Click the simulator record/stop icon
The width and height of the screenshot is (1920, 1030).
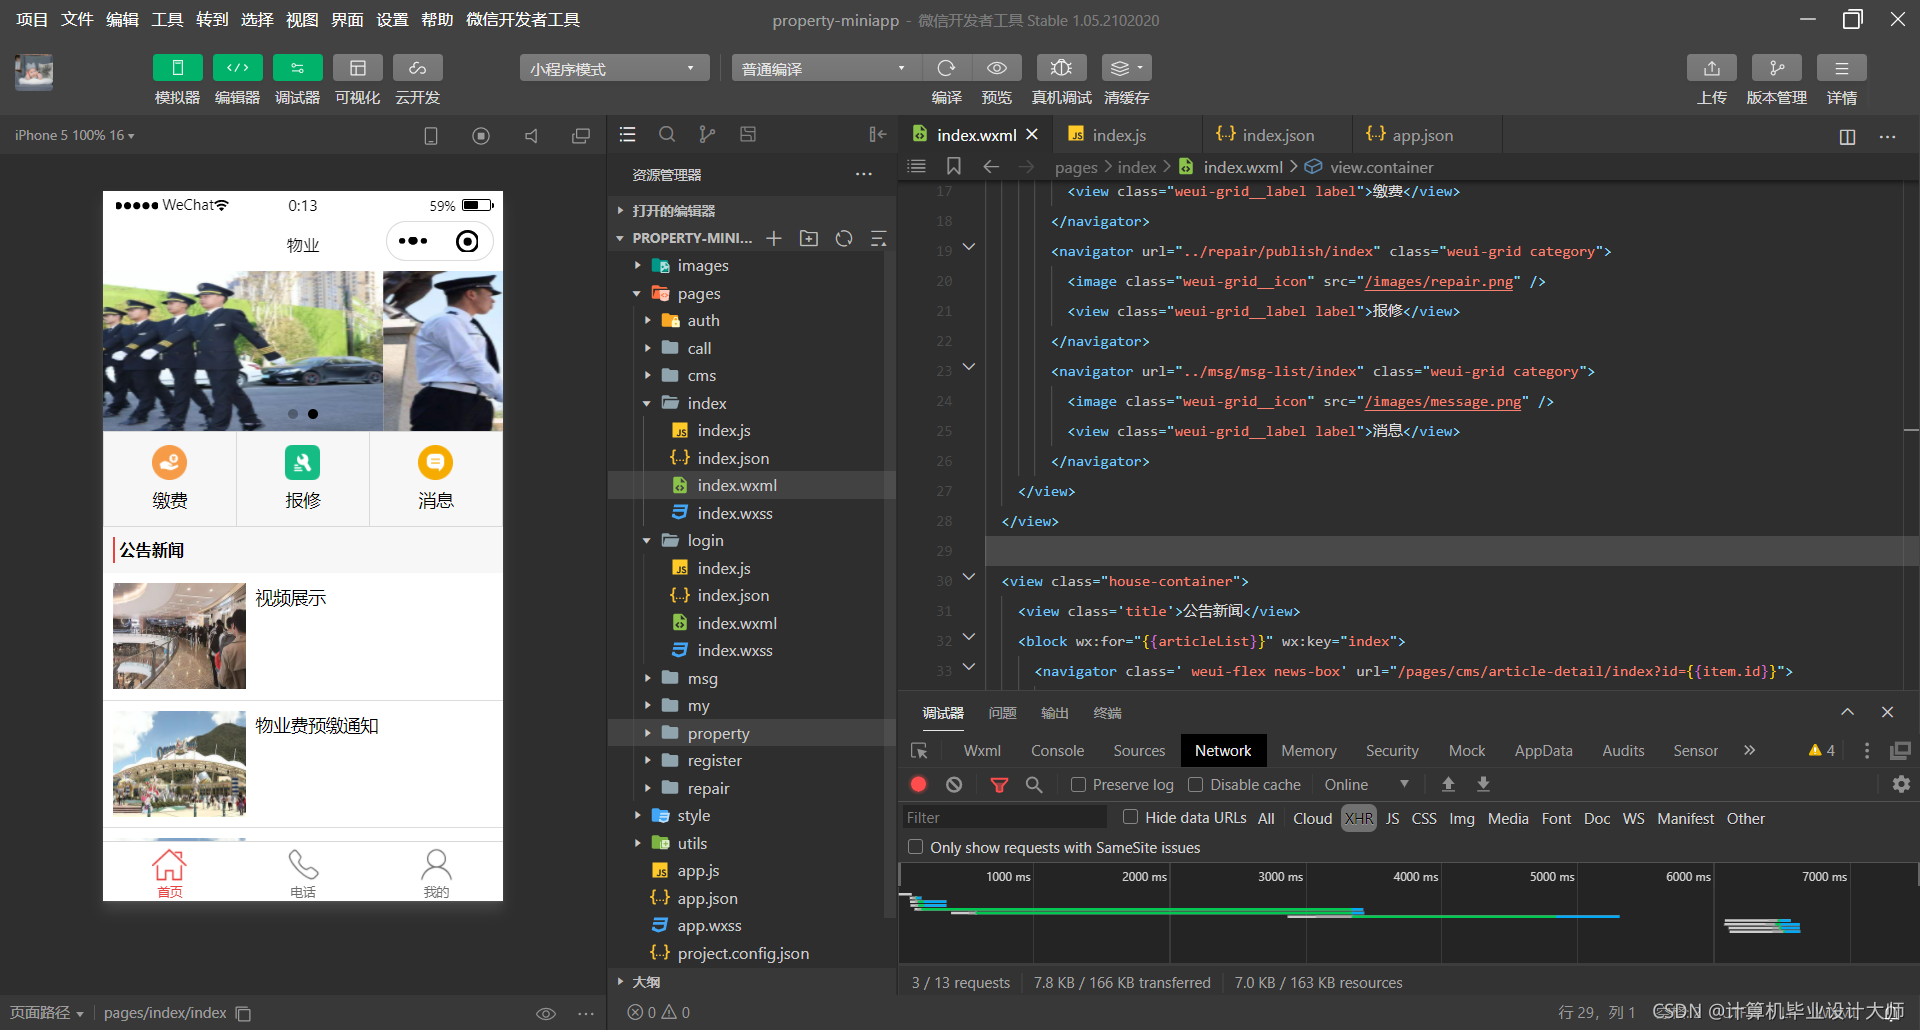[481, 136]
